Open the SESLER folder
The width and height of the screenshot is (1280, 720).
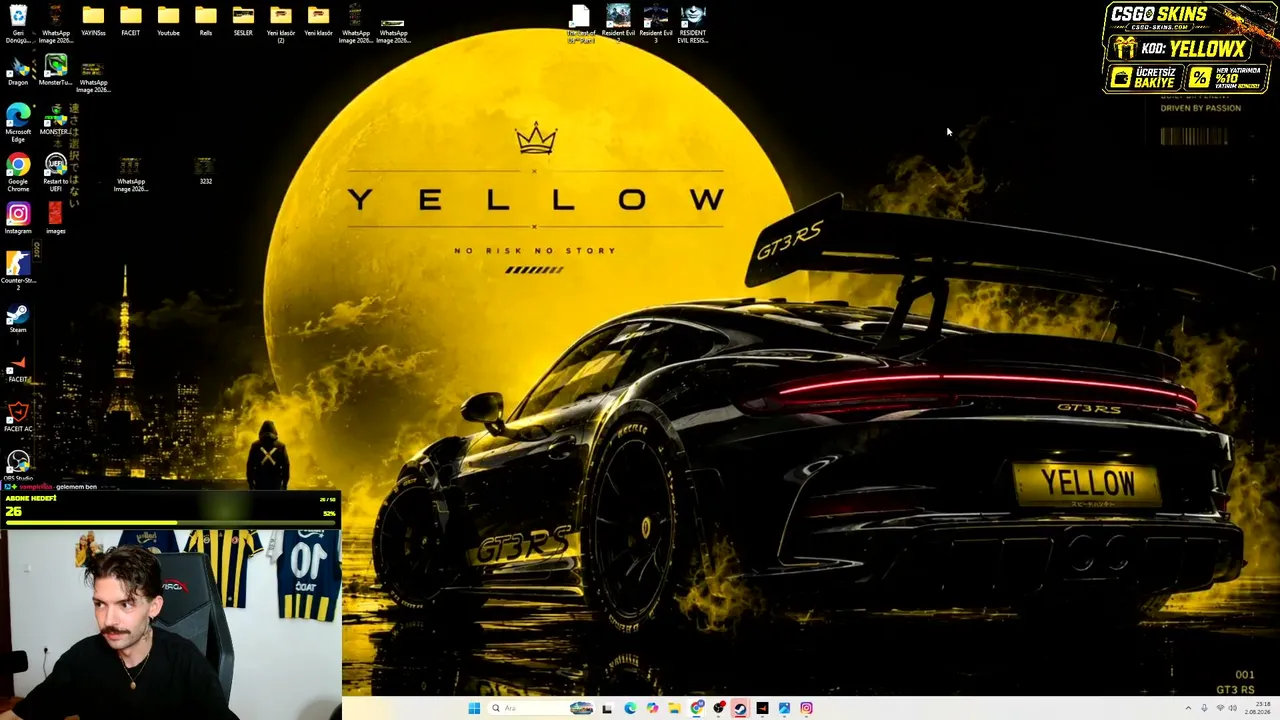(243, 21)
